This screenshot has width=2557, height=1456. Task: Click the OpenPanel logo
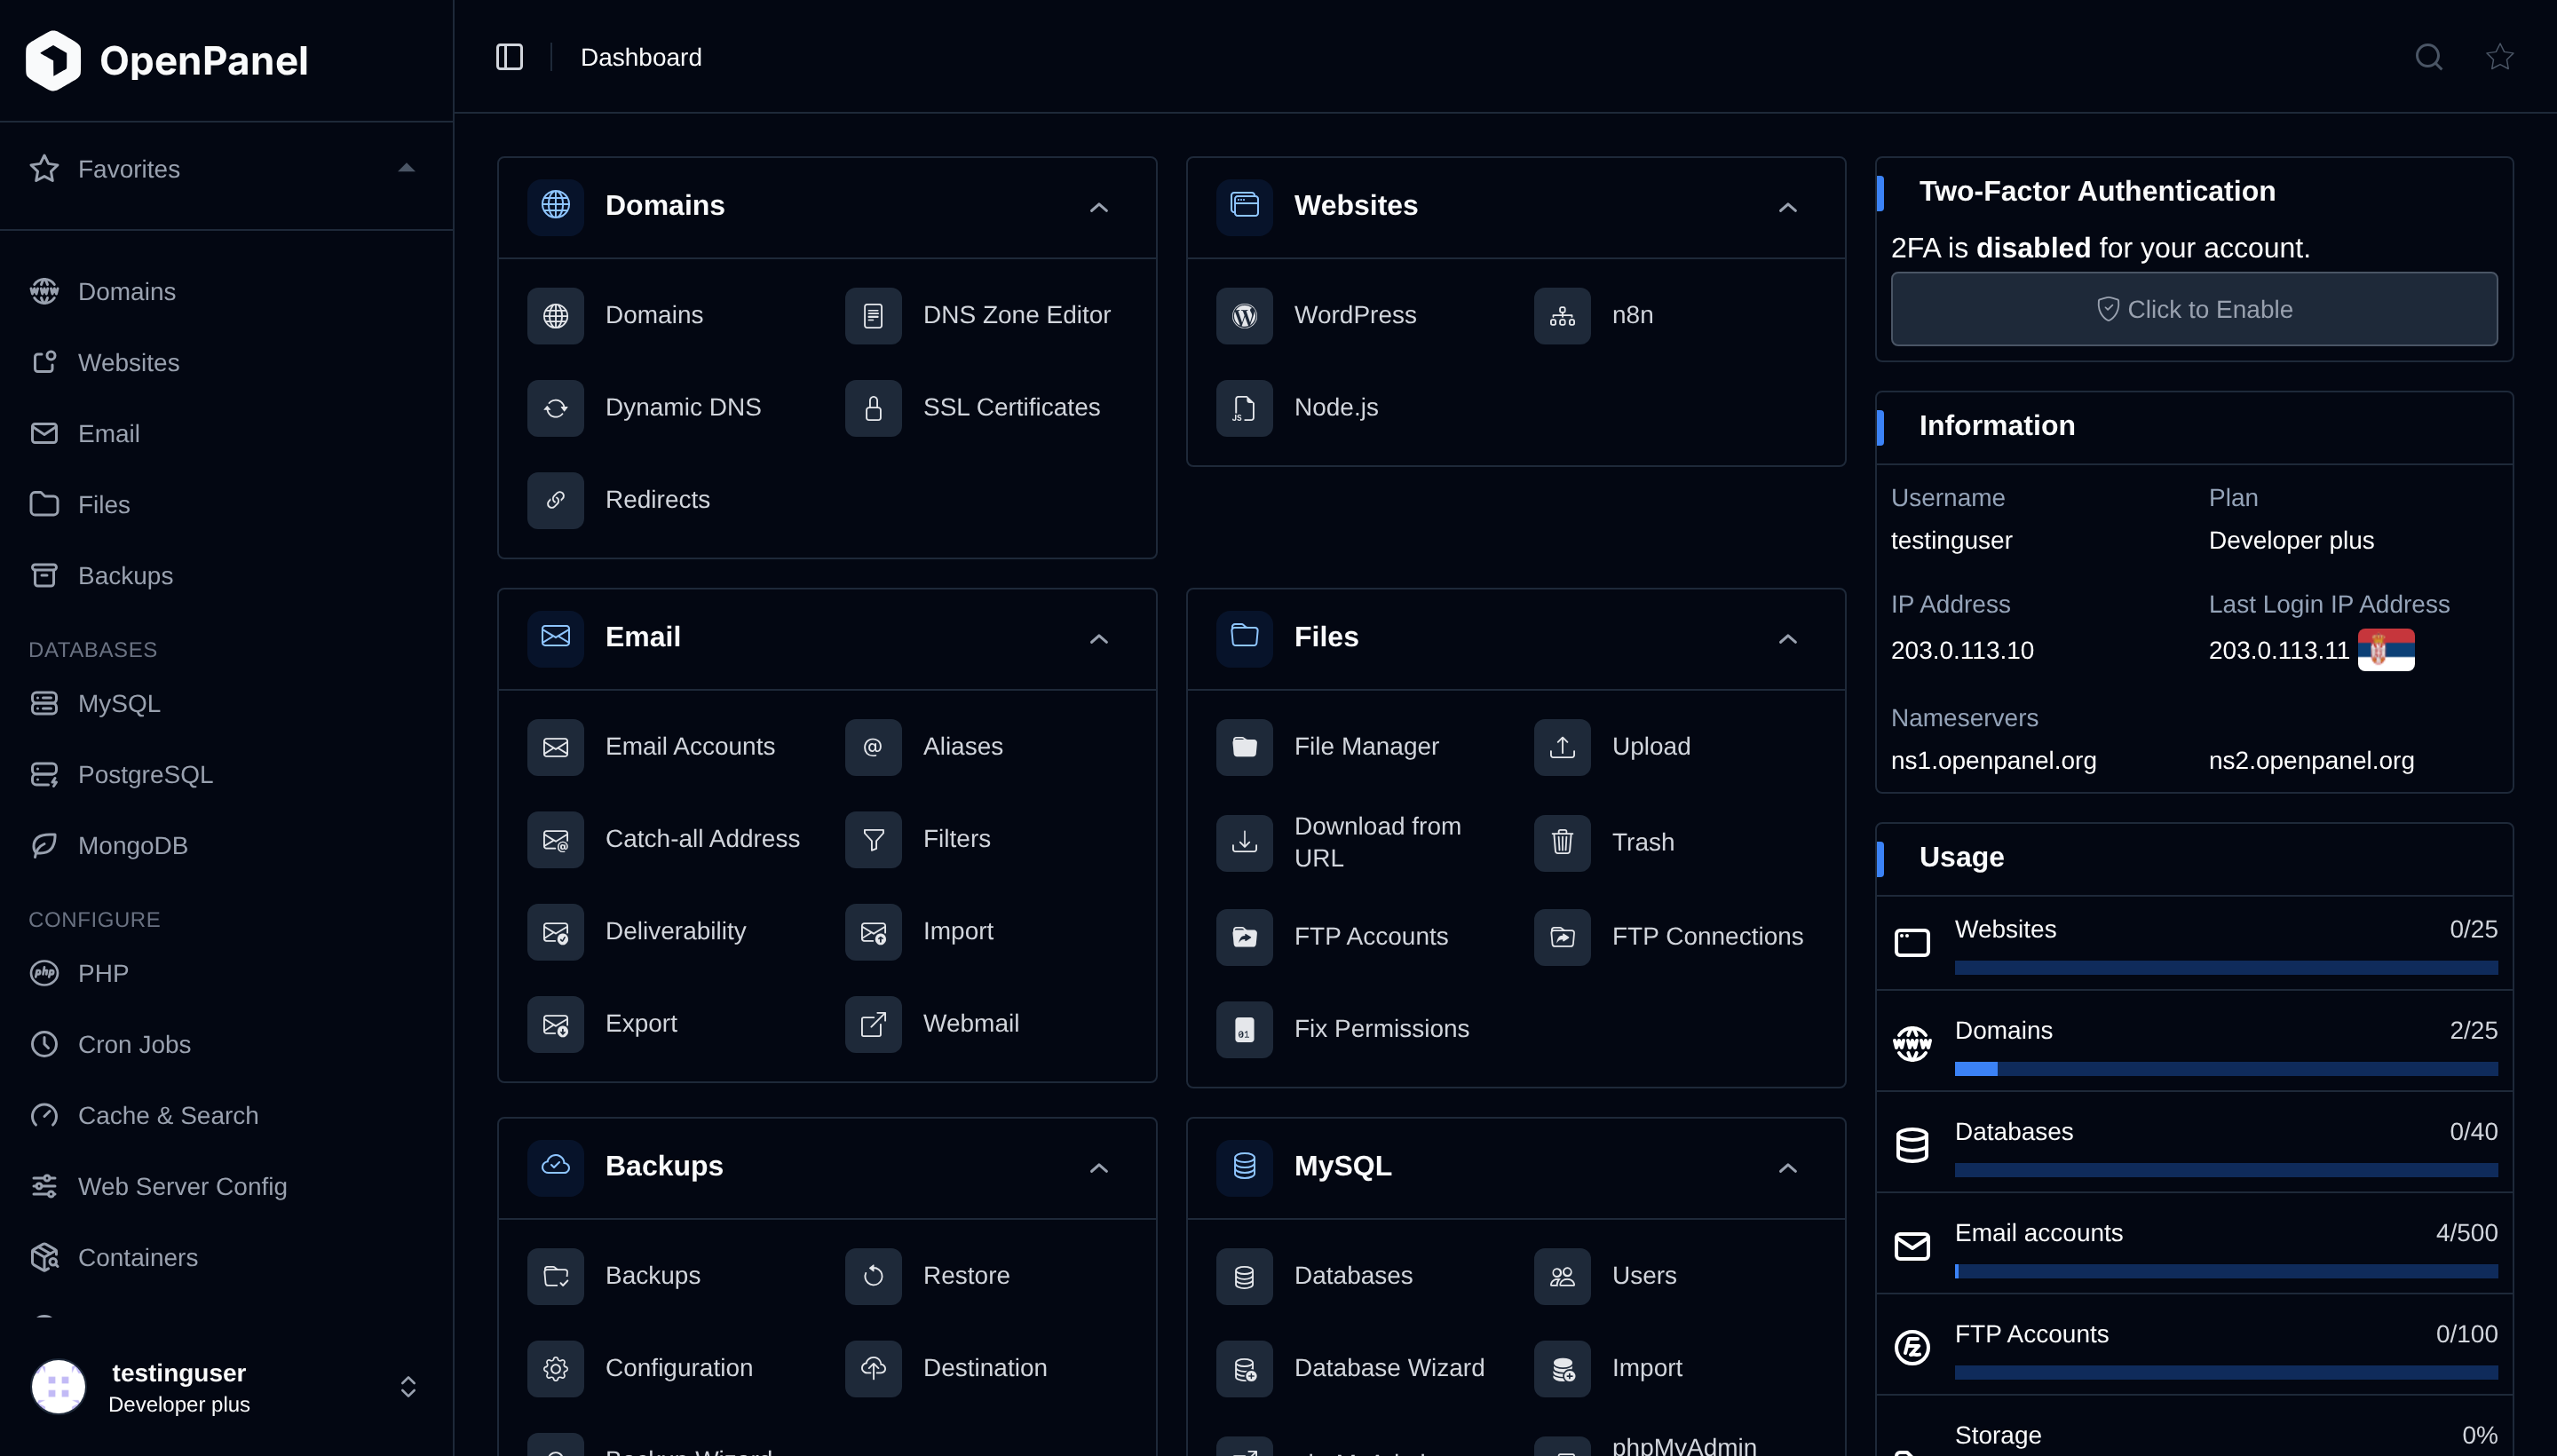(166, 60)
